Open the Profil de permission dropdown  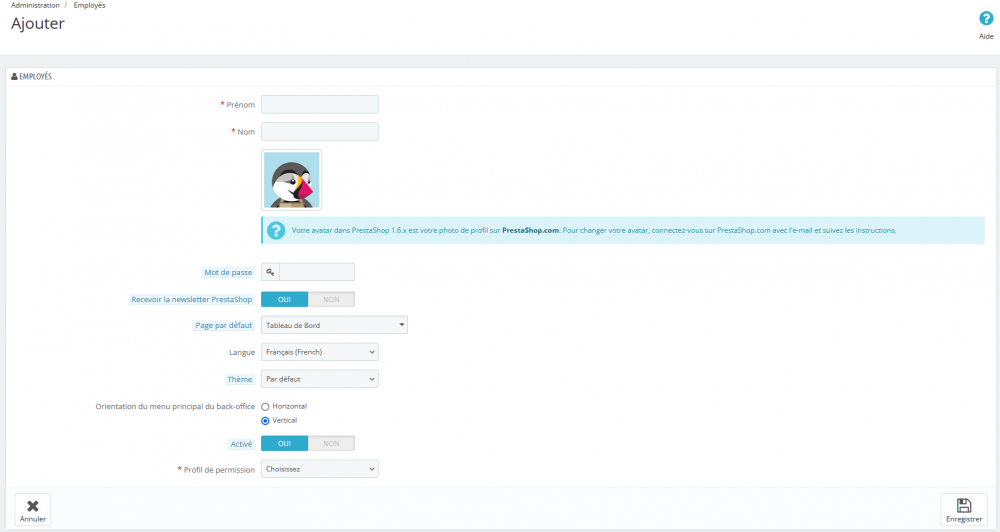(320, 469)
